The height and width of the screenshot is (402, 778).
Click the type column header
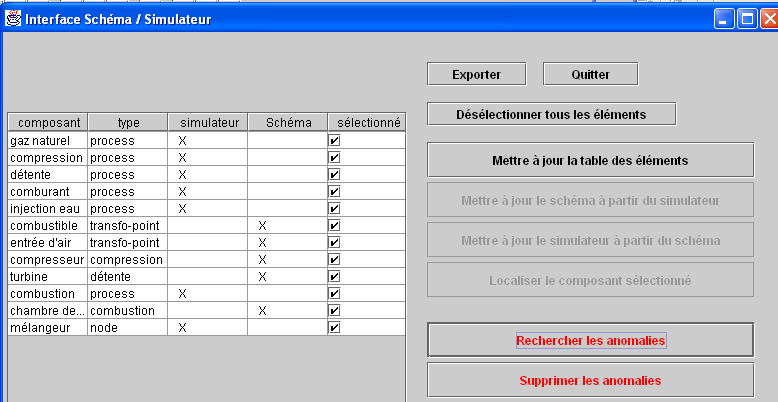tap(128, 123)
